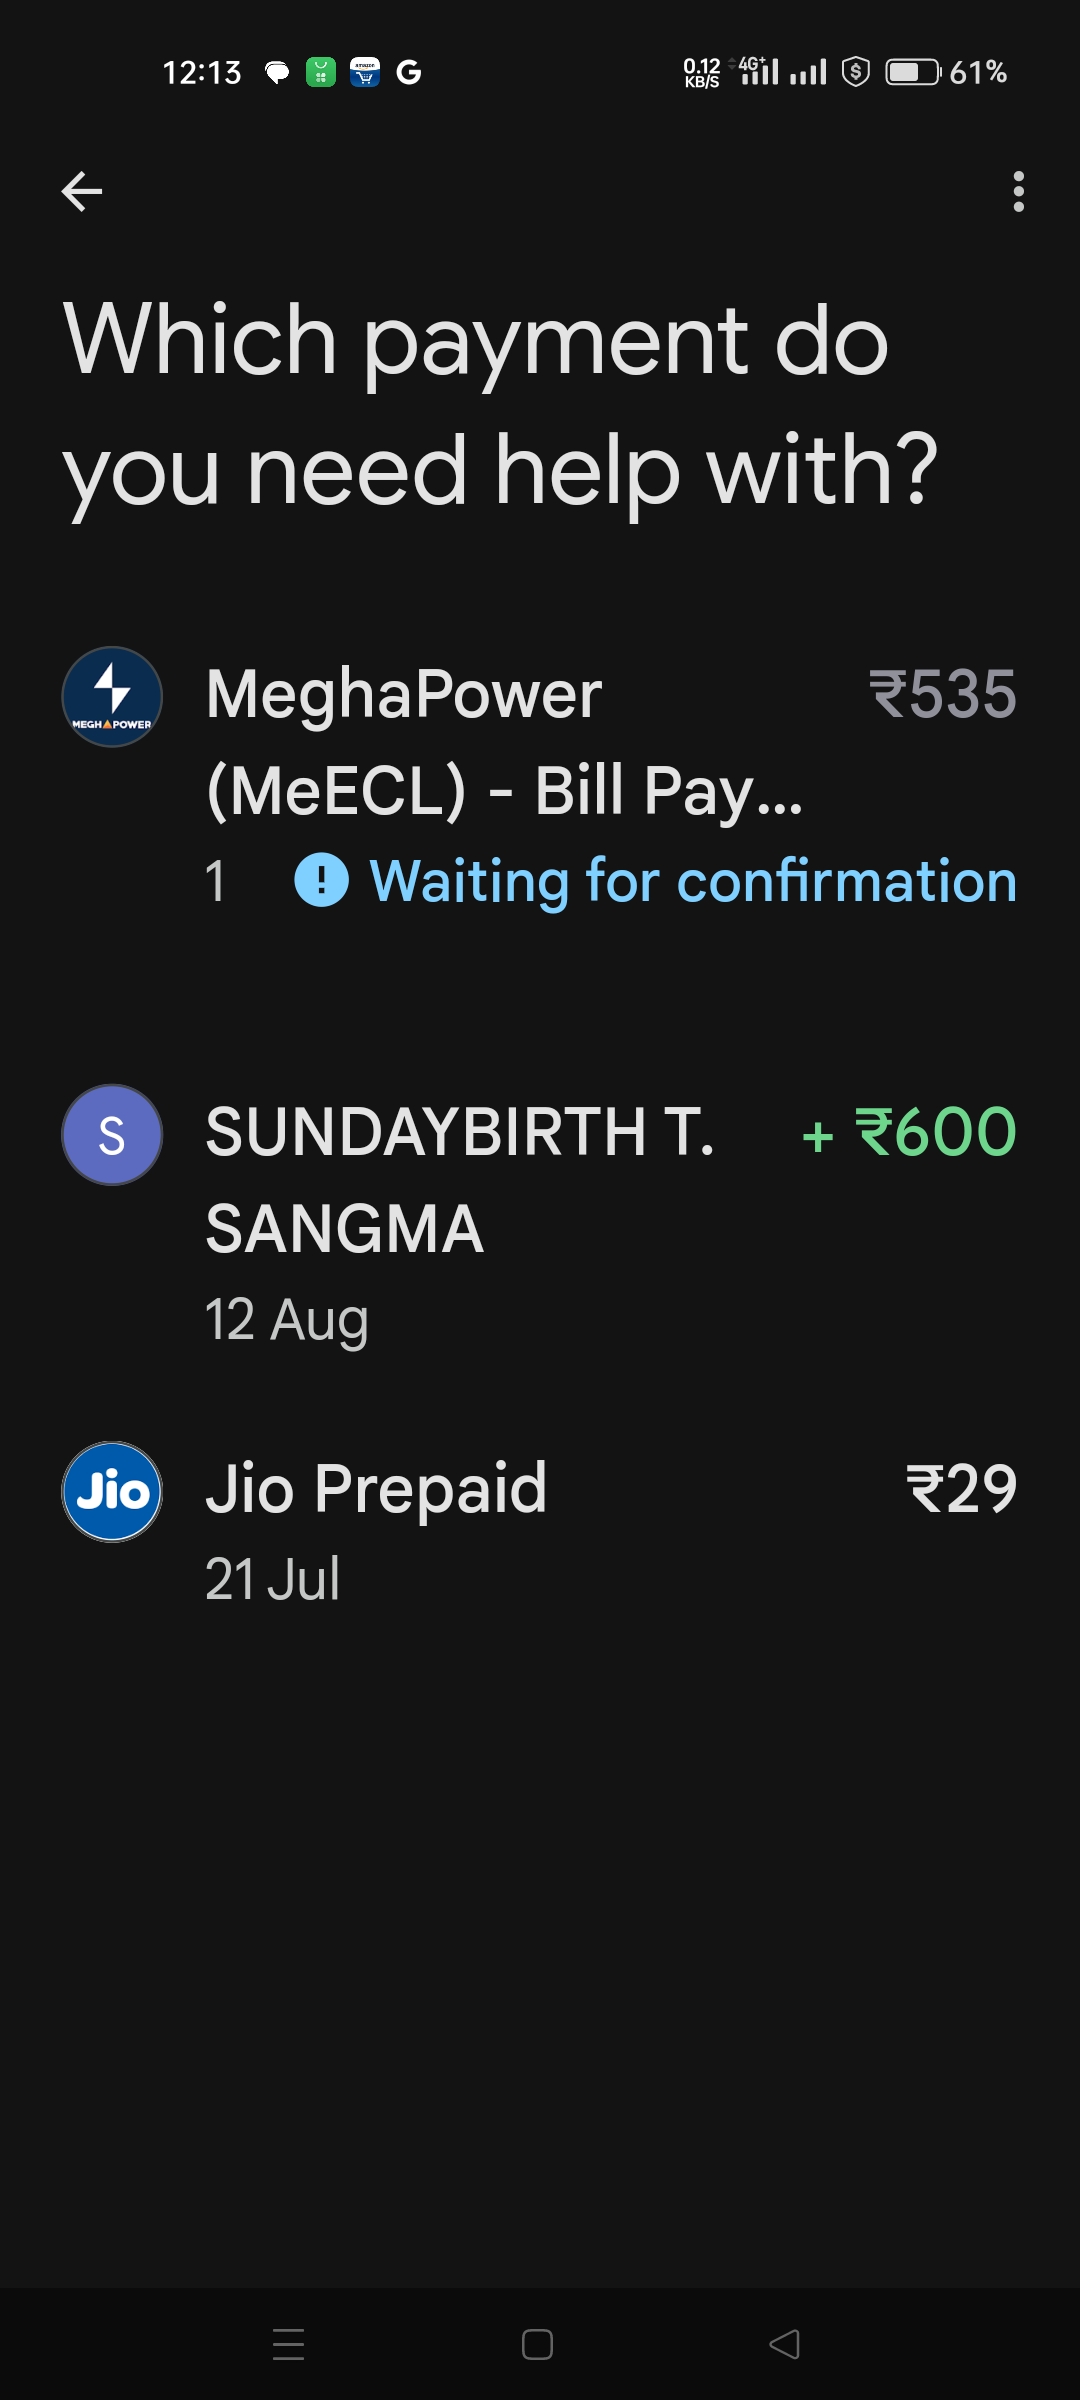Tap the back arrow
The image size is (1080, 2400).
point(82,192)
